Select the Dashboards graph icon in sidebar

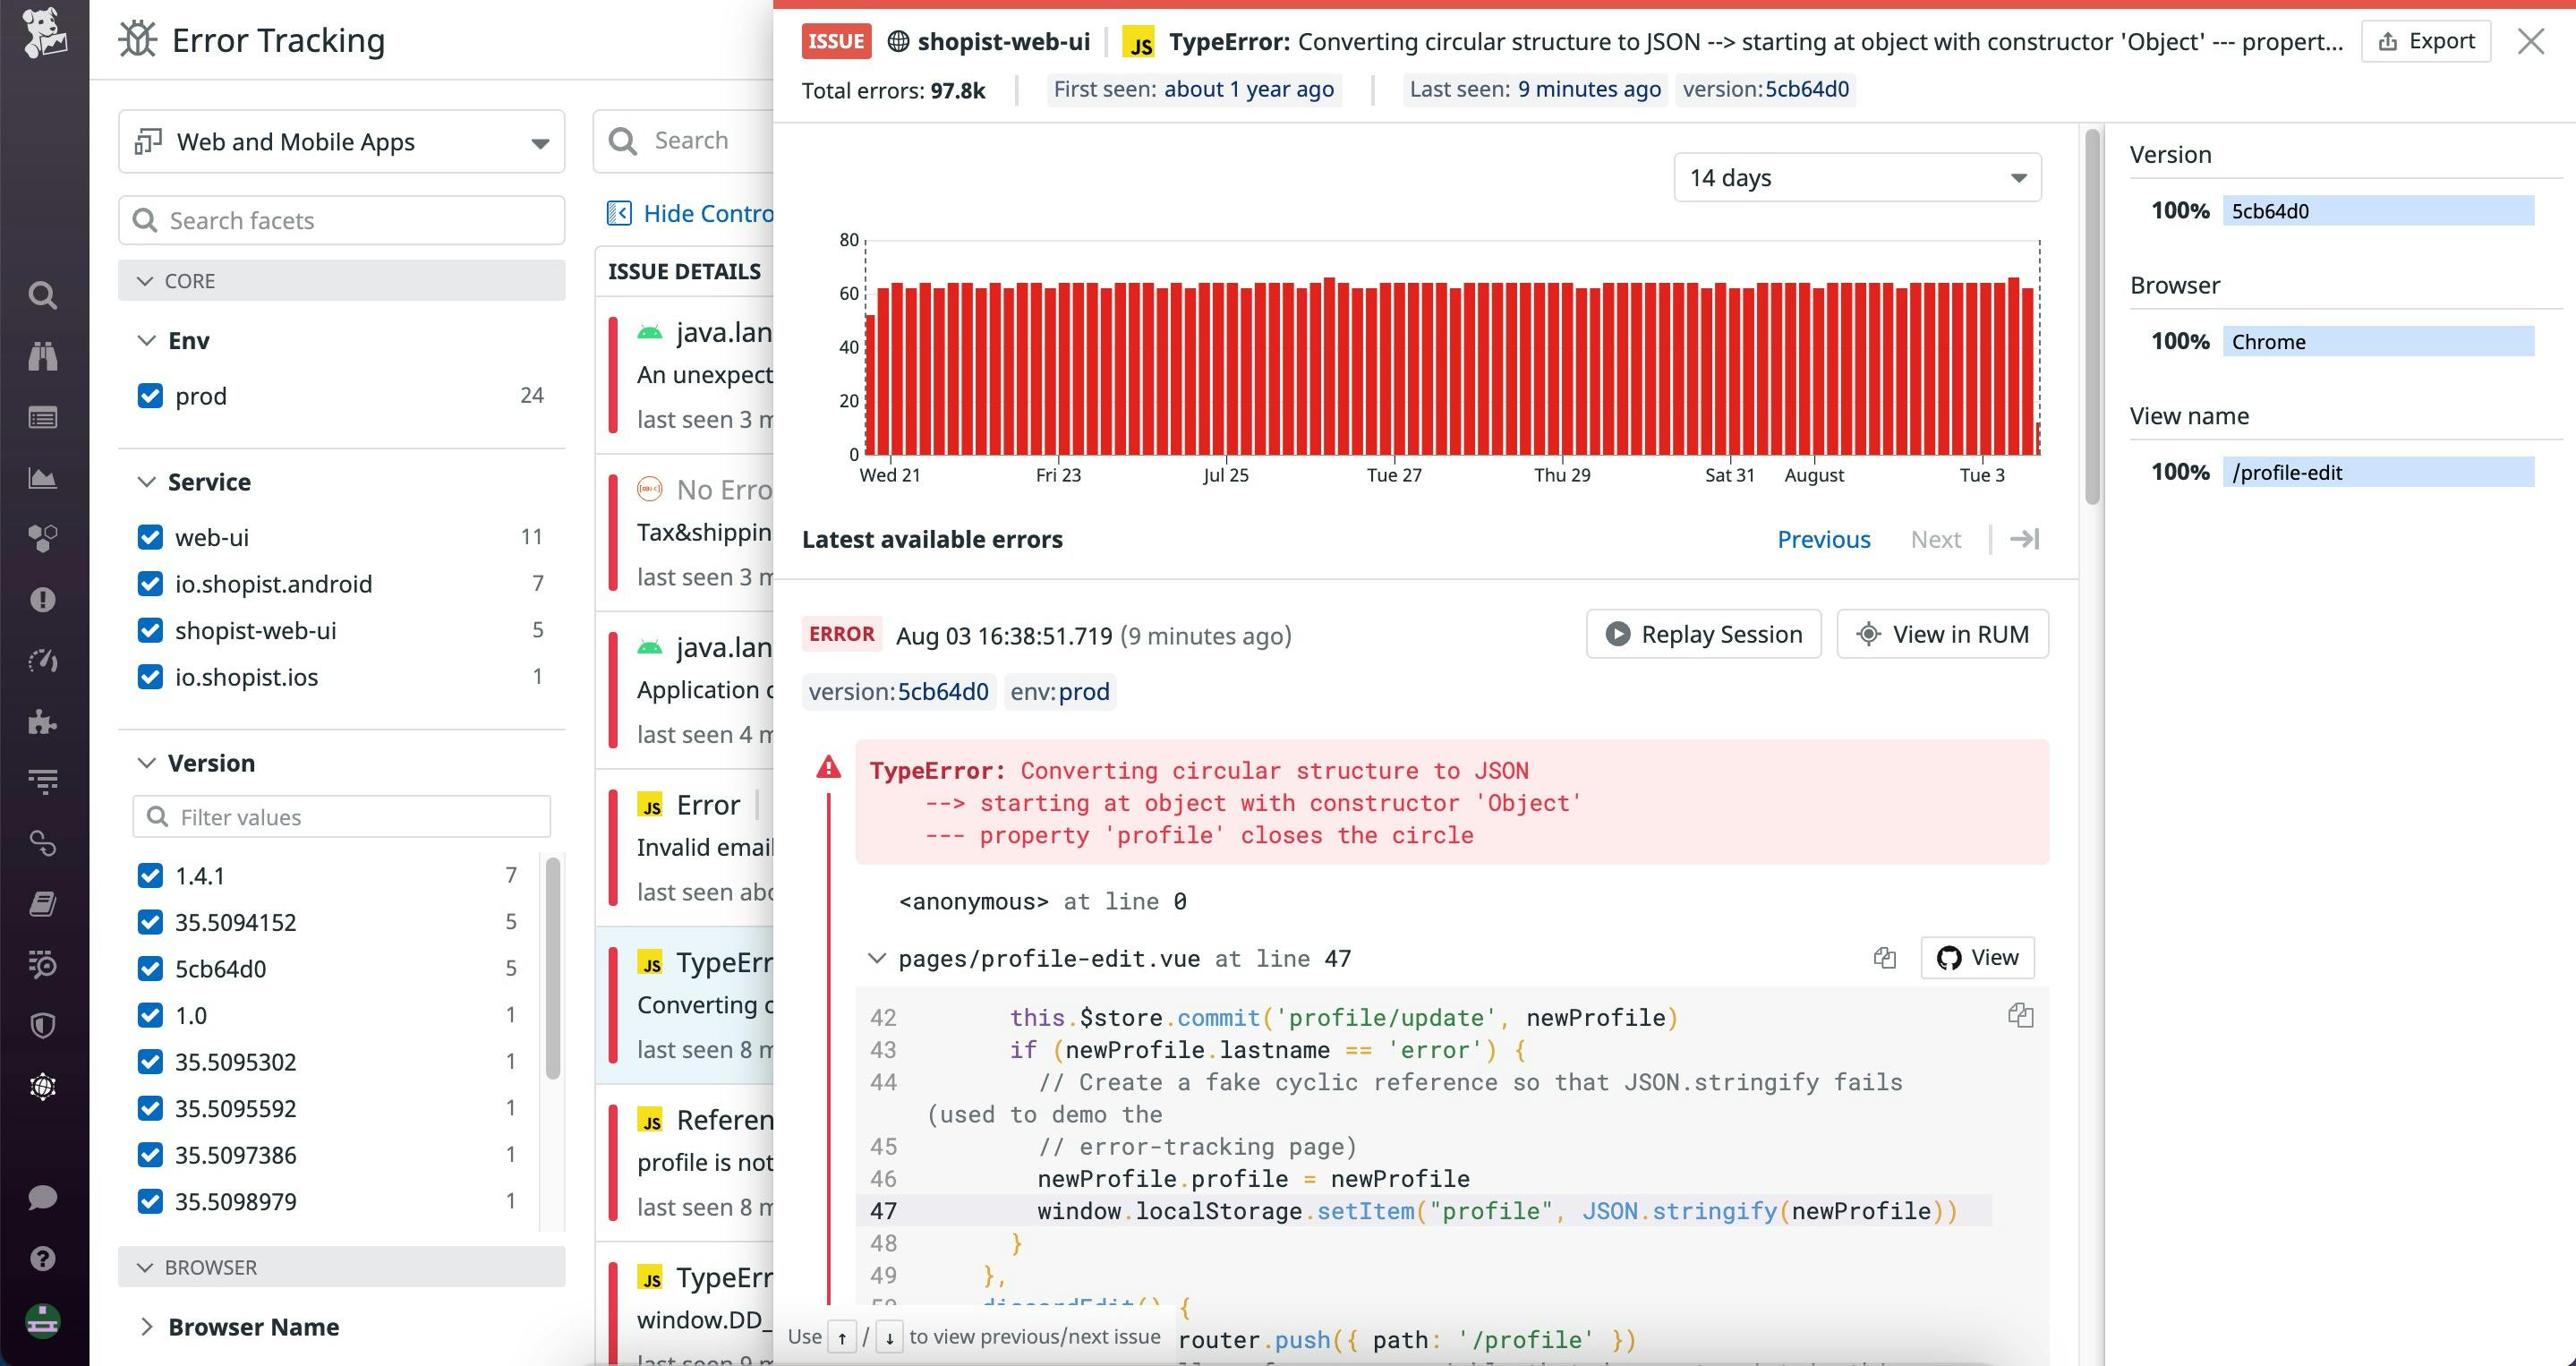[x=41, y=478]
